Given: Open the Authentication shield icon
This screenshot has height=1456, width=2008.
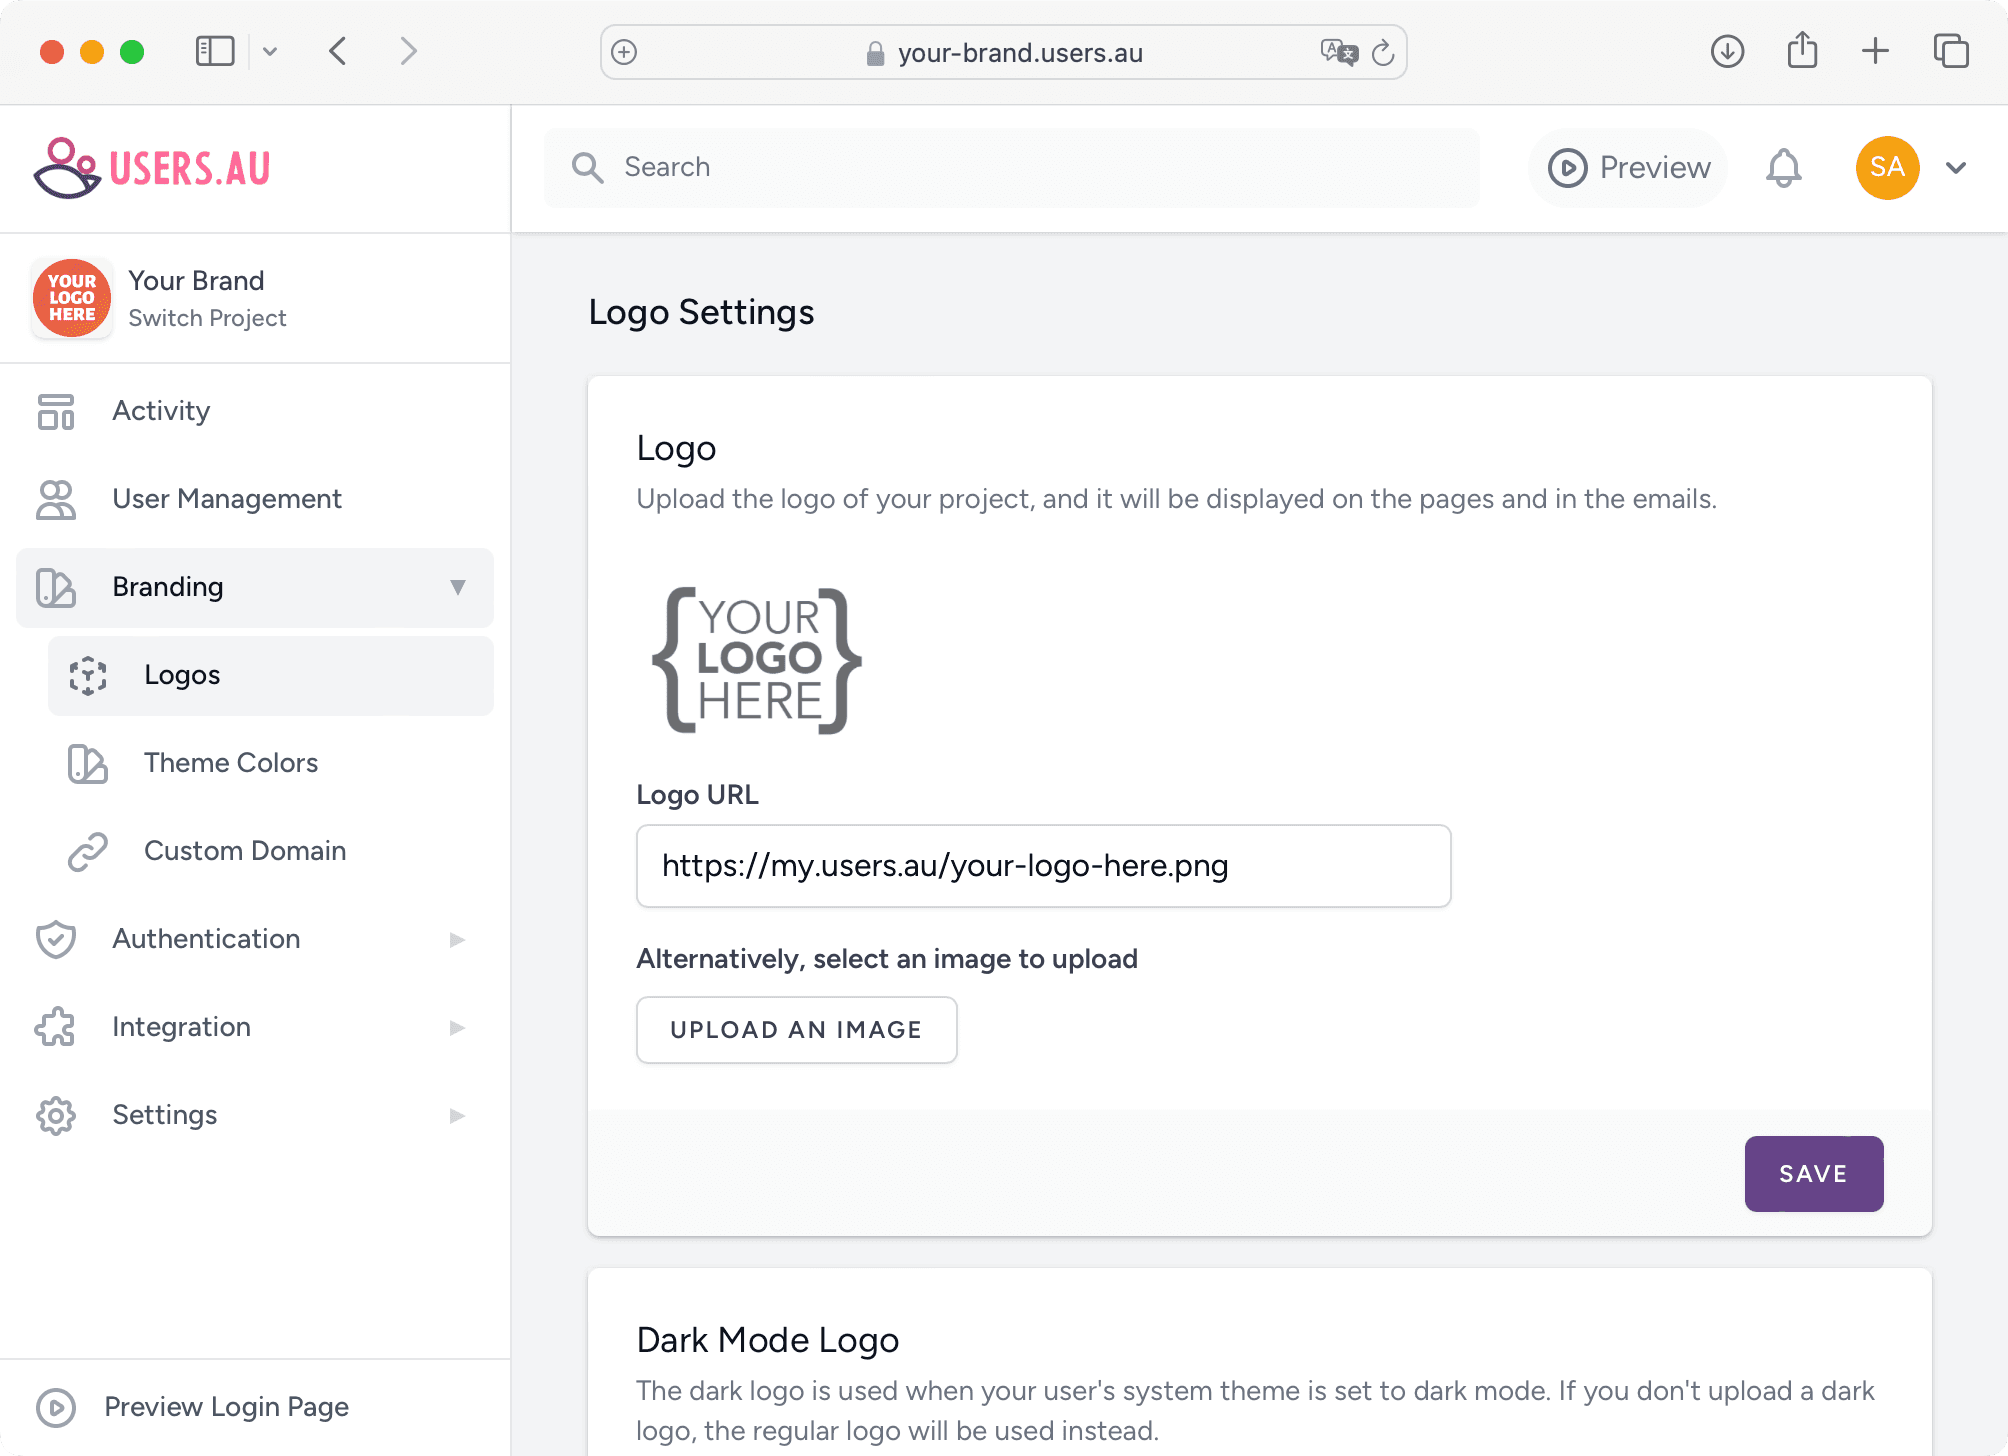Looking at the screenshot, I should coord(56,939).
